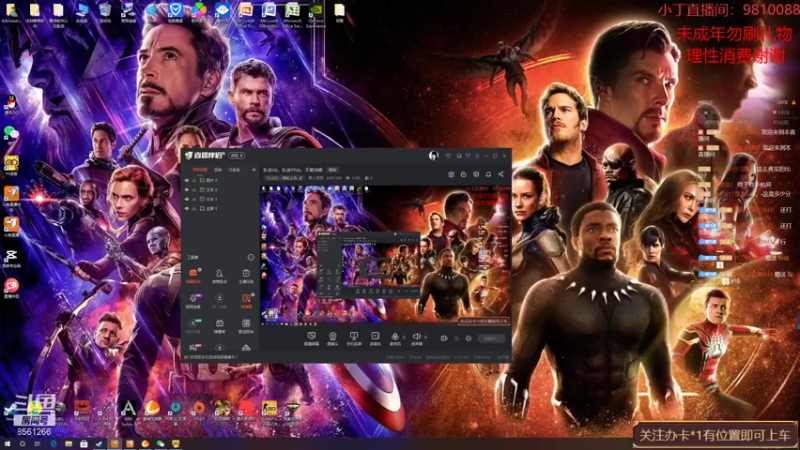Select the last source layer row
This screenshot has width=800, height=450.
tap(220, 209)
